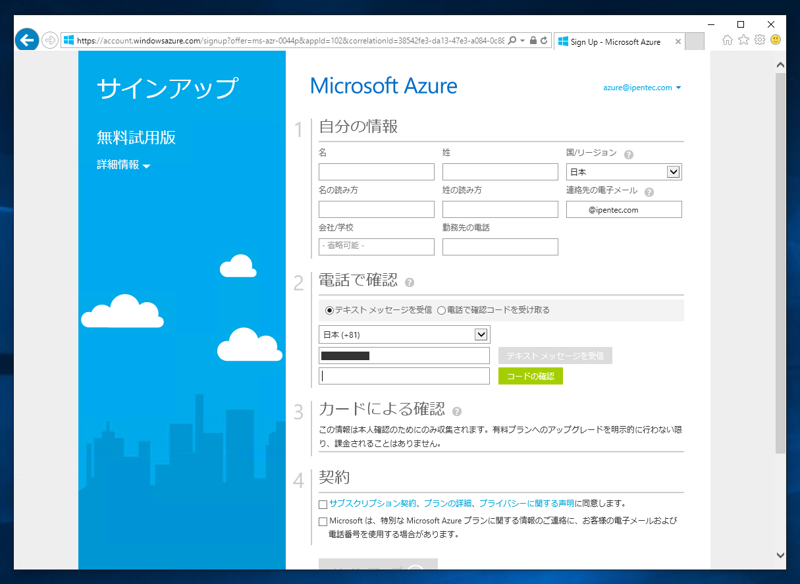Click the search magnifier in address bar
This screenshot has height=584, width=800.
coord(512,41)
